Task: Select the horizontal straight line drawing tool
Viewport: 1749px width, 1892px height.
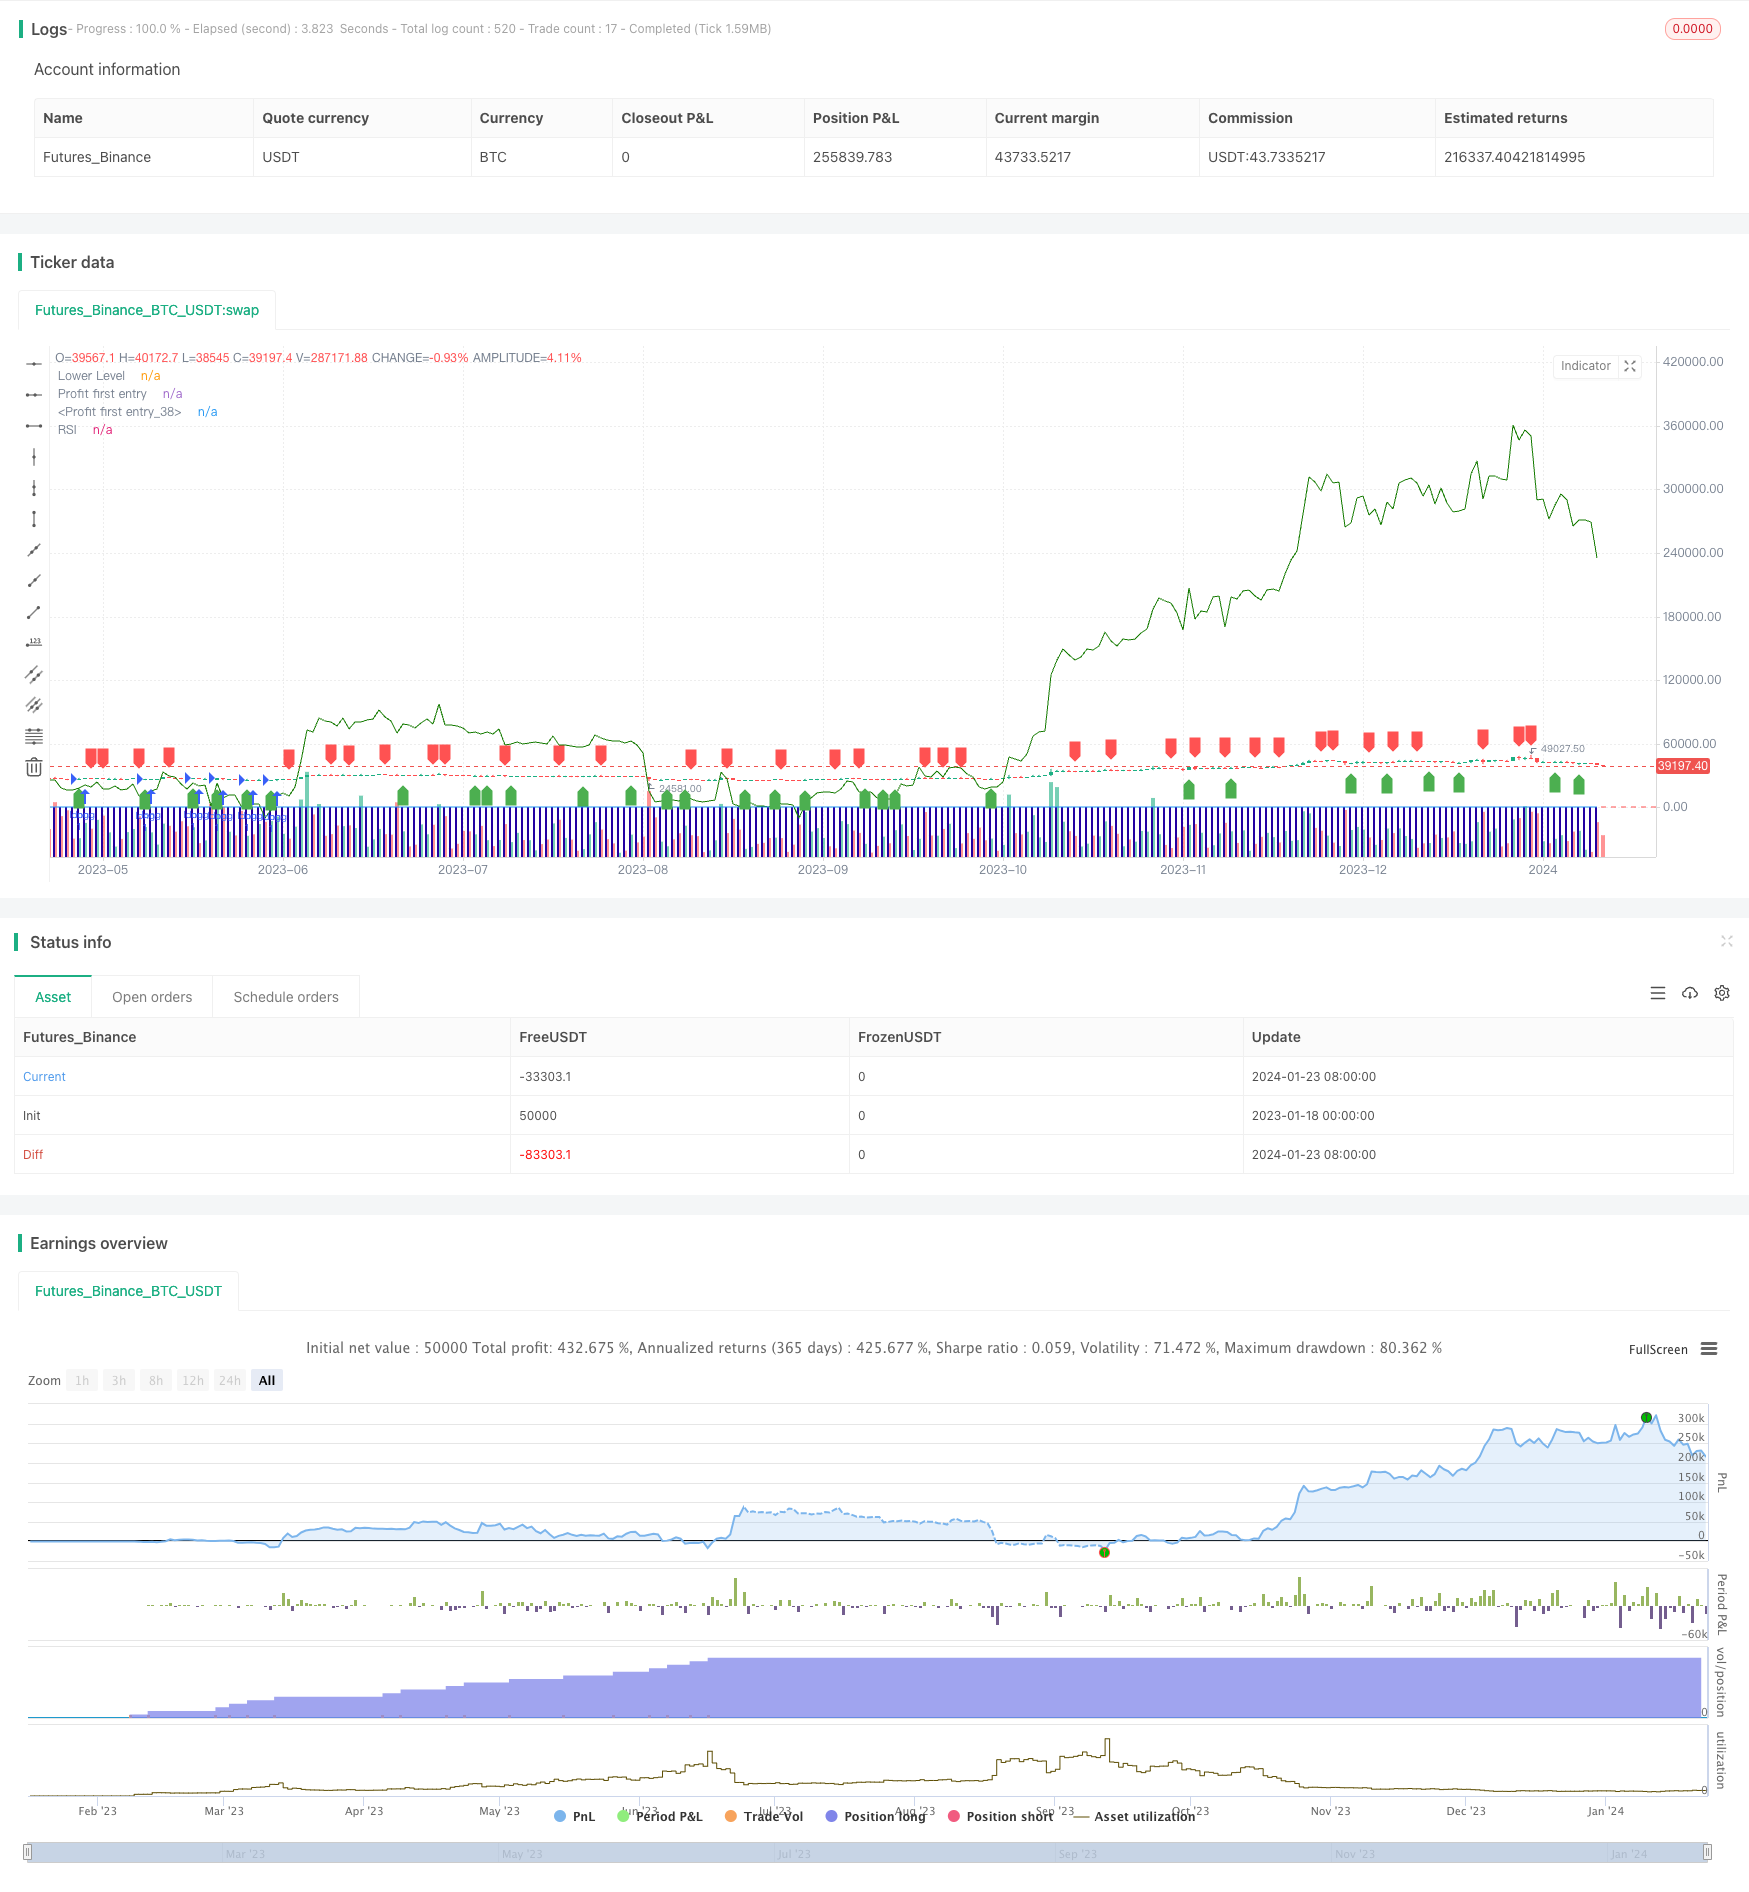Action: (34, 364)
